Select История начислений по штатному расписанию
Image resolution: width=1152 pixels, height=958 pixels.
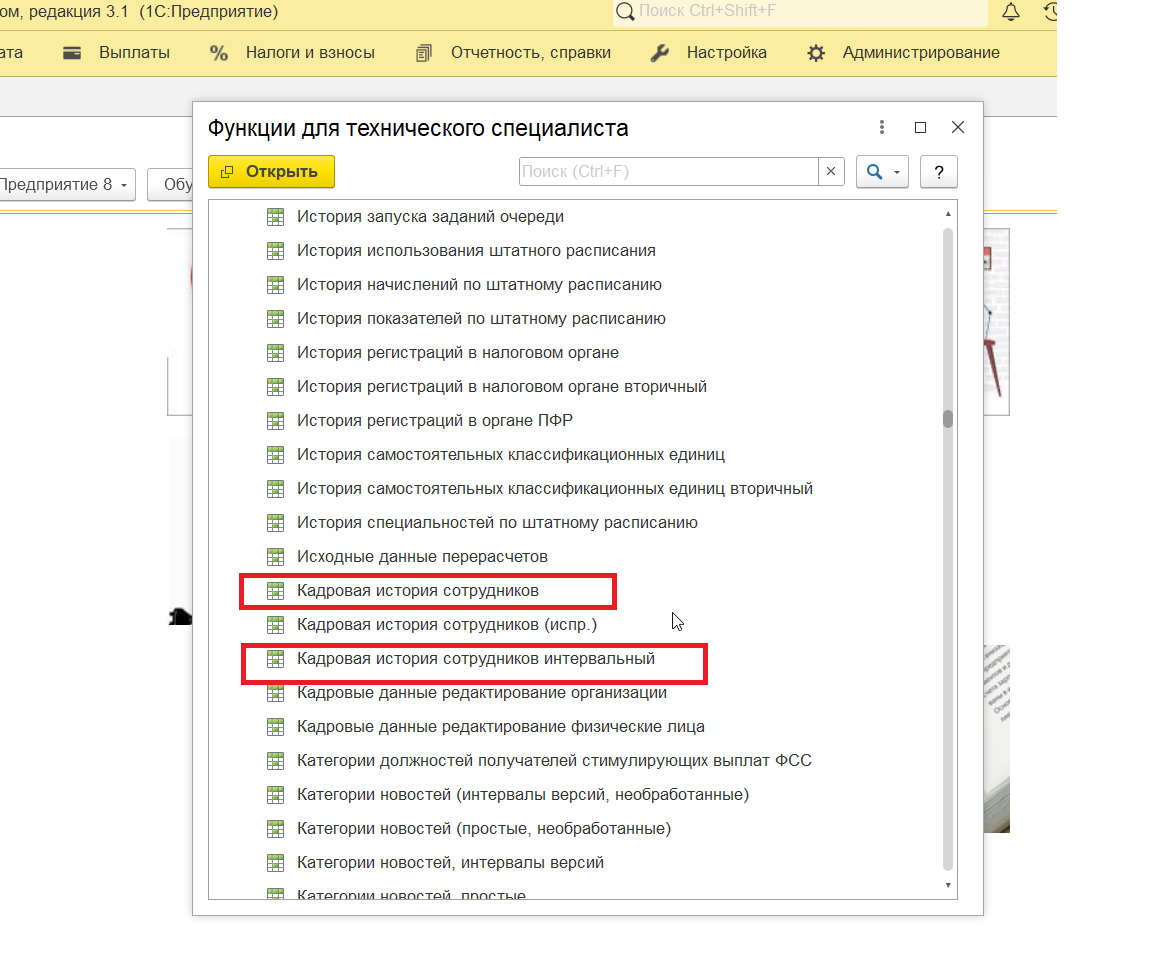[x=479, y=284]
